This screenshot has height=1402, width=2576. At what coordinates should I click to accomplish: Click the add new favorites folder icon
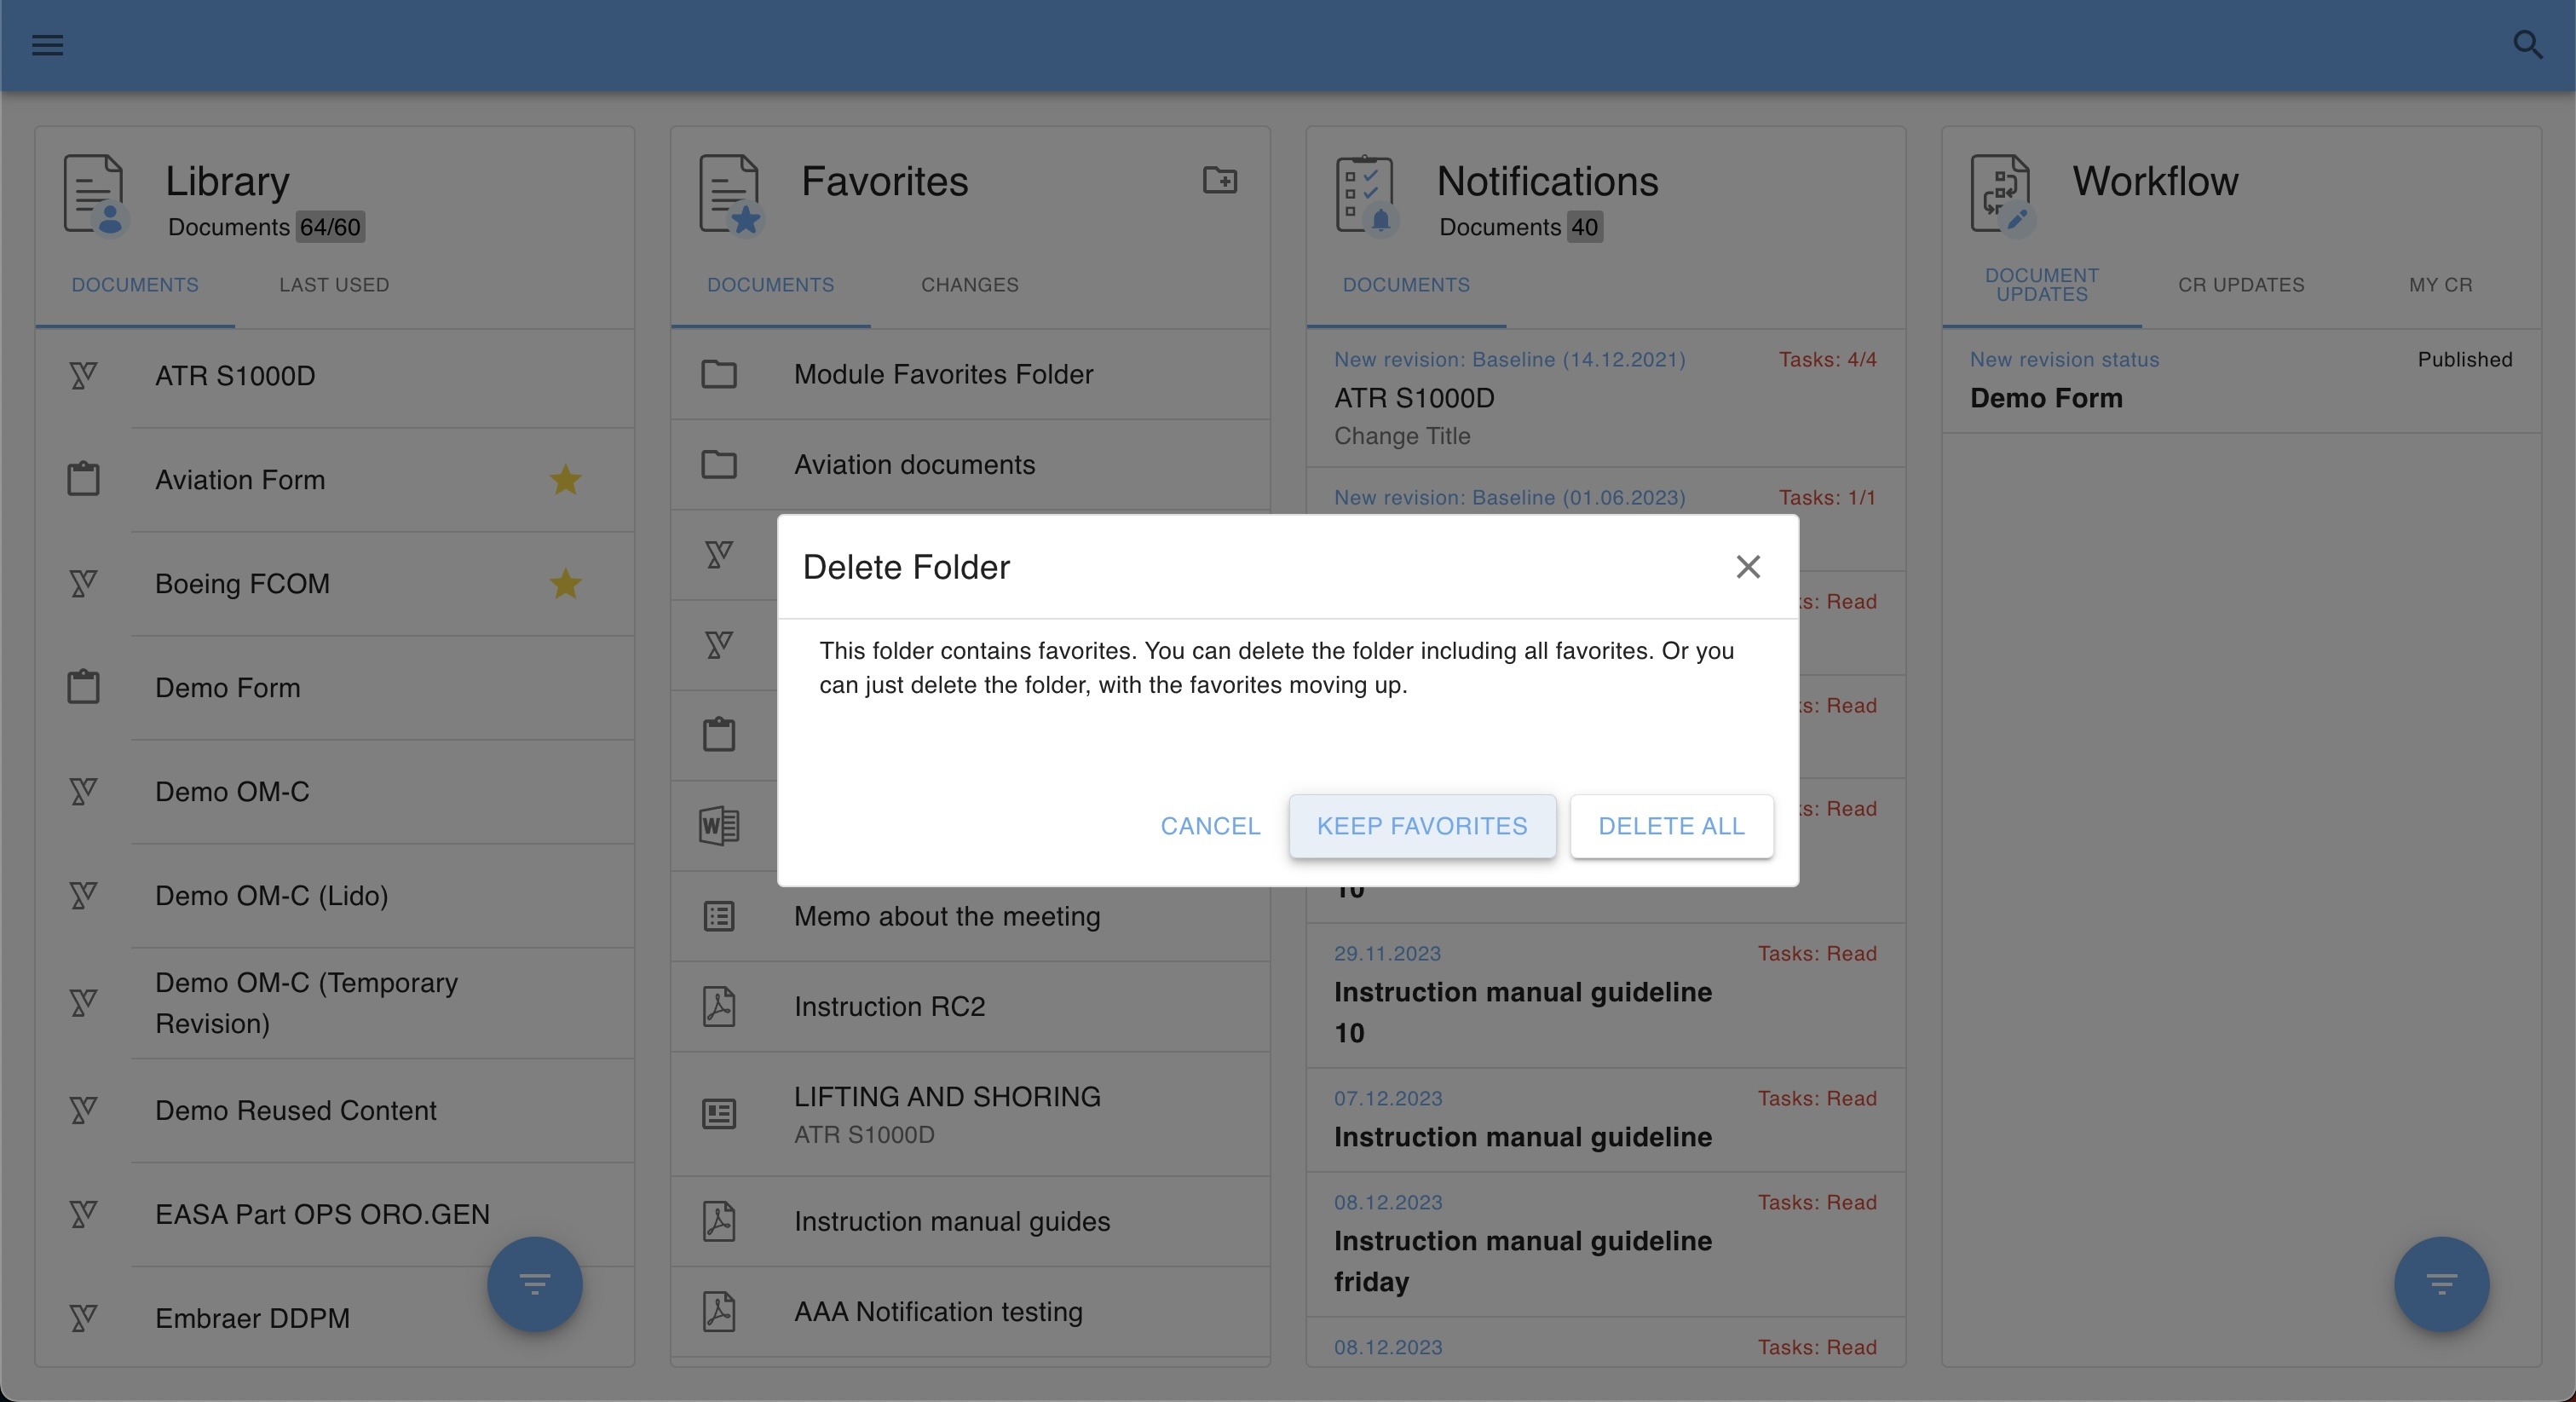[1219, 181]
